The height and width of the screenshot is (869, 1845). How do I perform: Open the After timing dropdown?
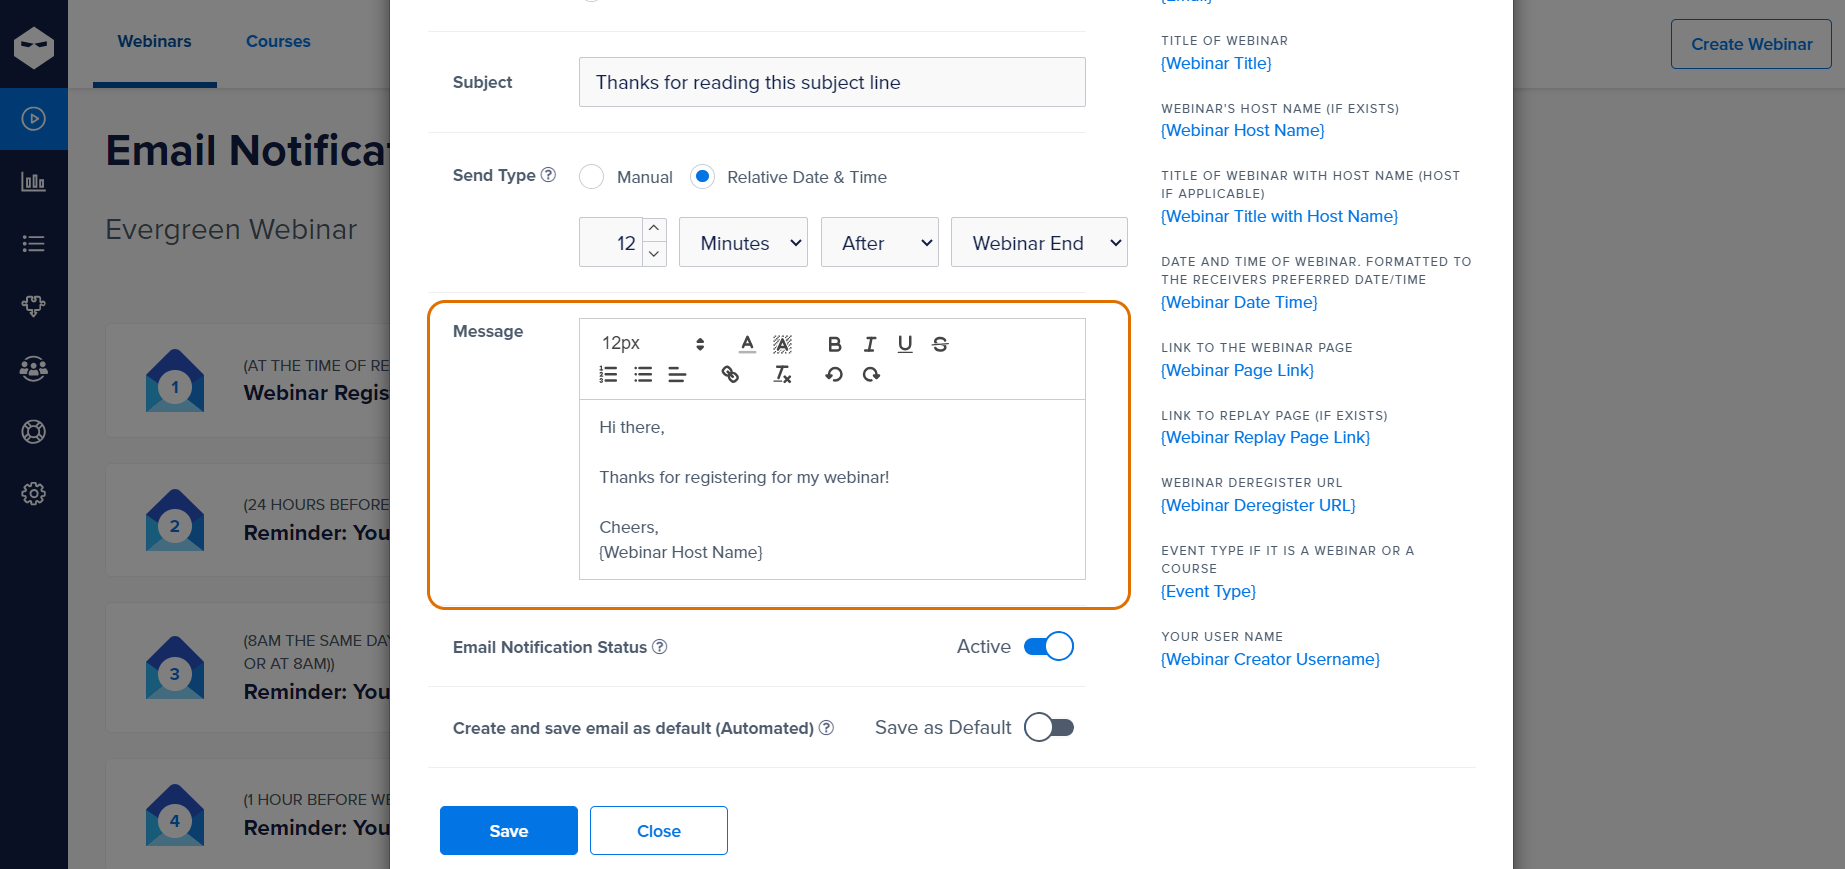880,242
